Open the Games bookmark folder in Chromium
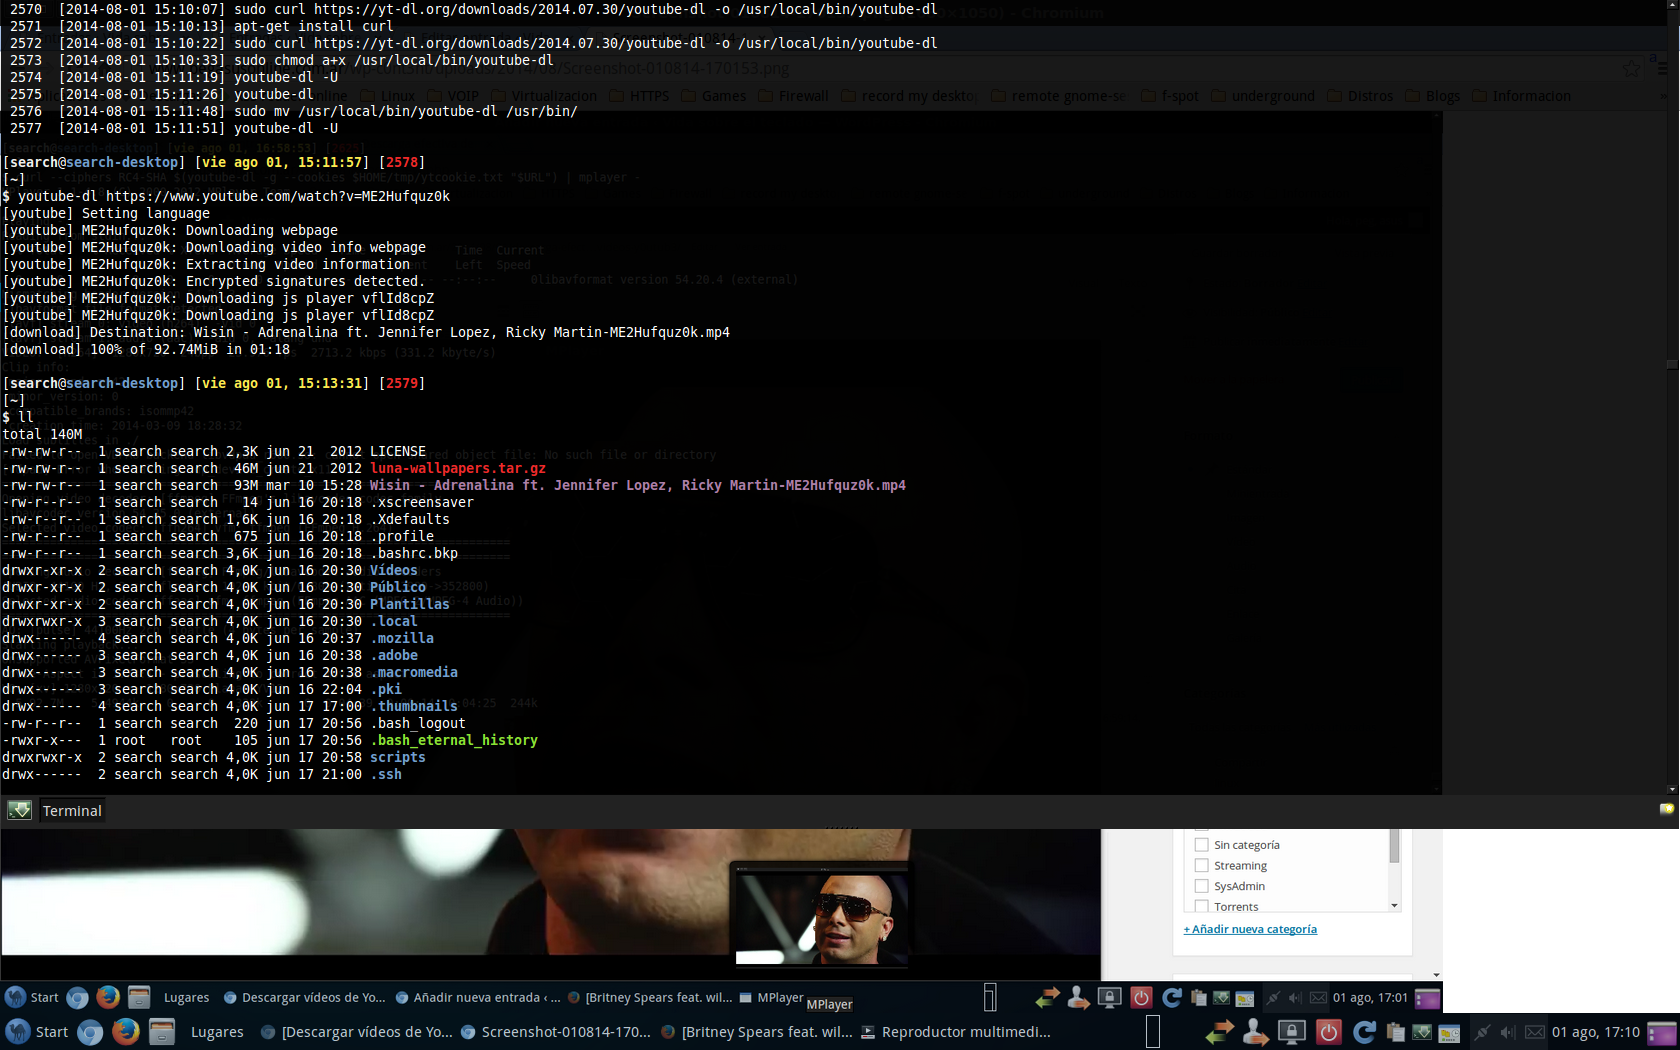This screenshot has width=1680, height=1050. (714, 96)
